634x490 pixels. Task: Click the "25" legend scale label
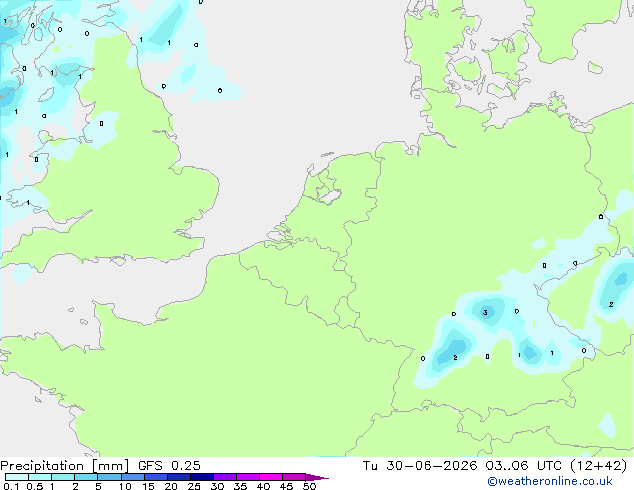[194, 486]
